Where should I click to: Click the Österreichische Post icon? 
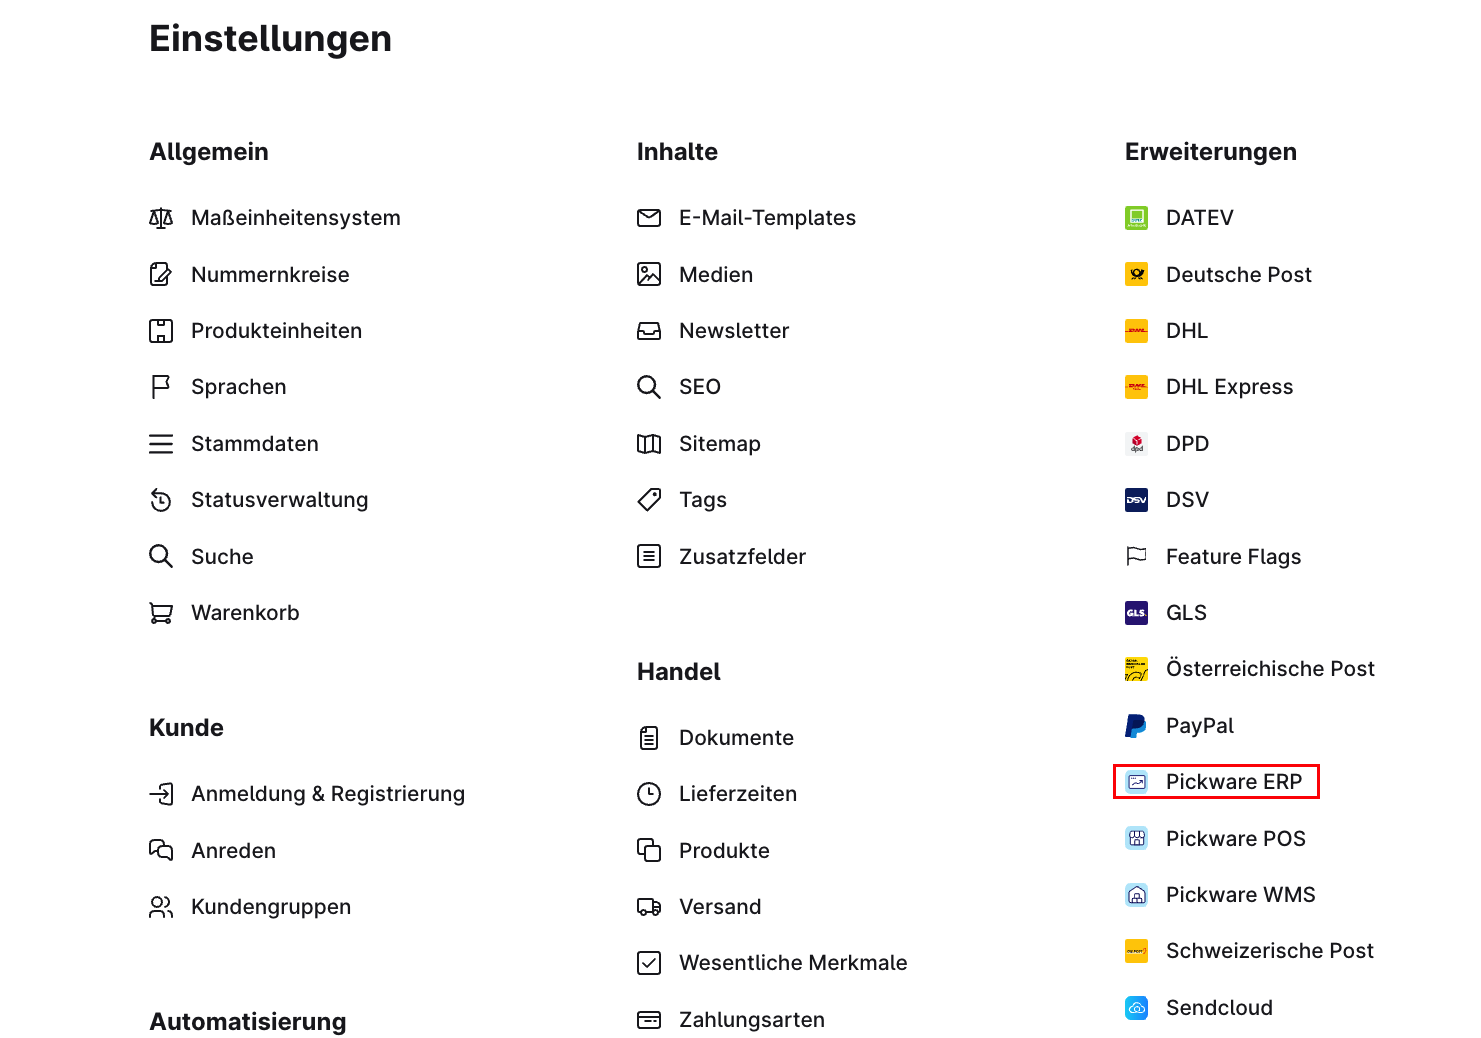pos(1136,669)
